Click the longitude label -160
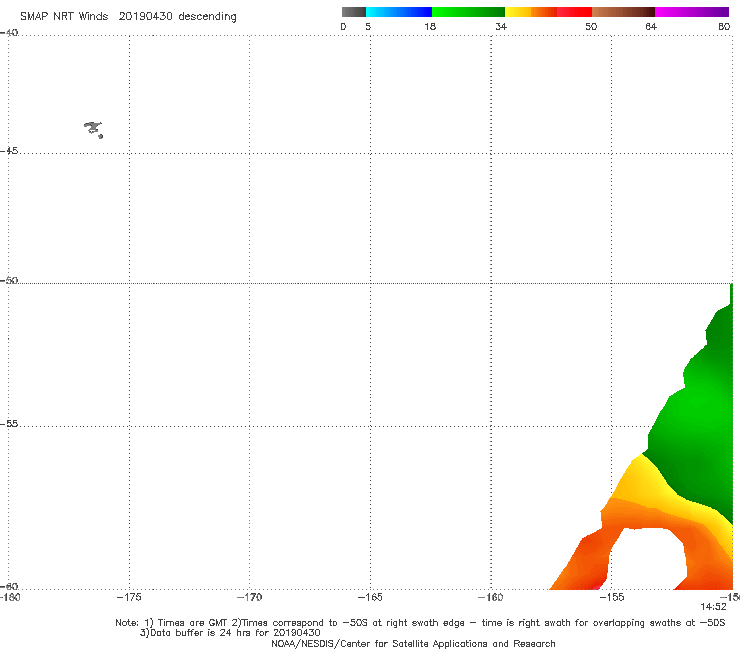 (x=490, y=597)
